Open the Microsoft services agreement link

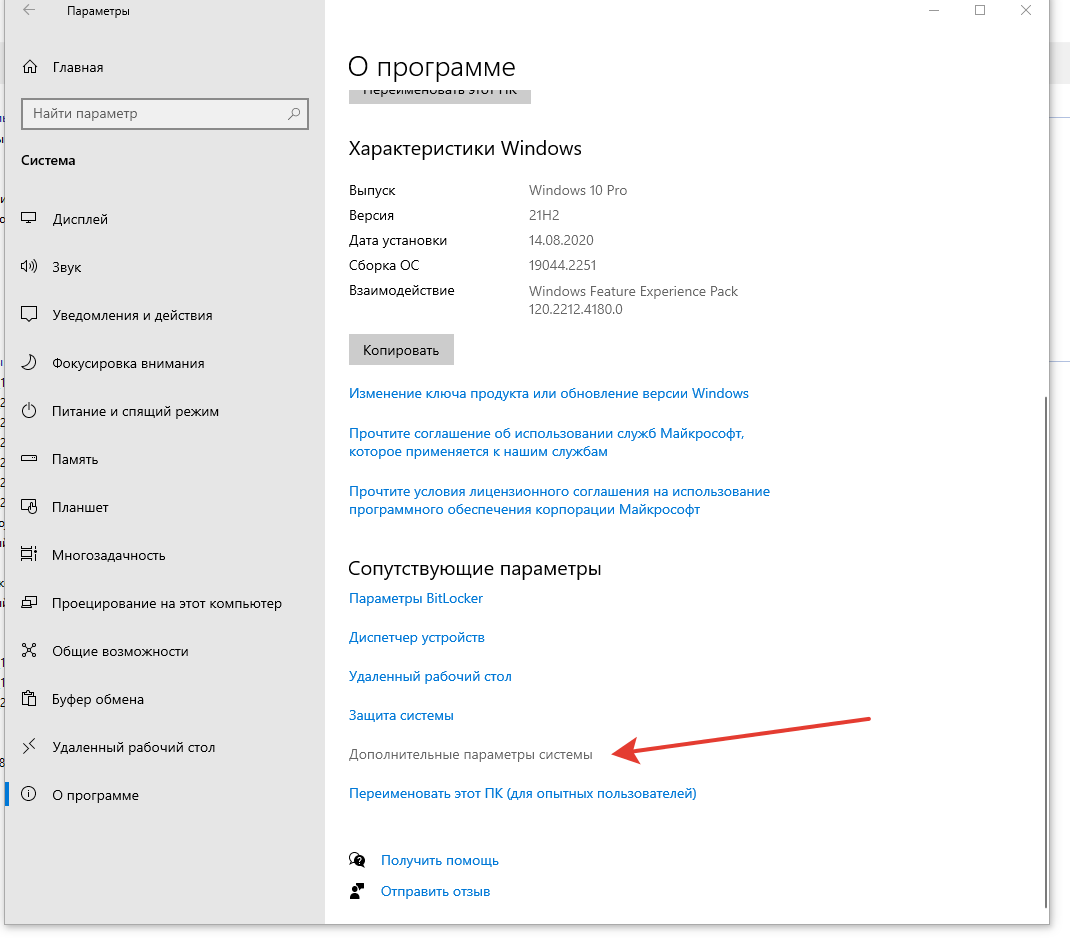(x=547, y=442)
